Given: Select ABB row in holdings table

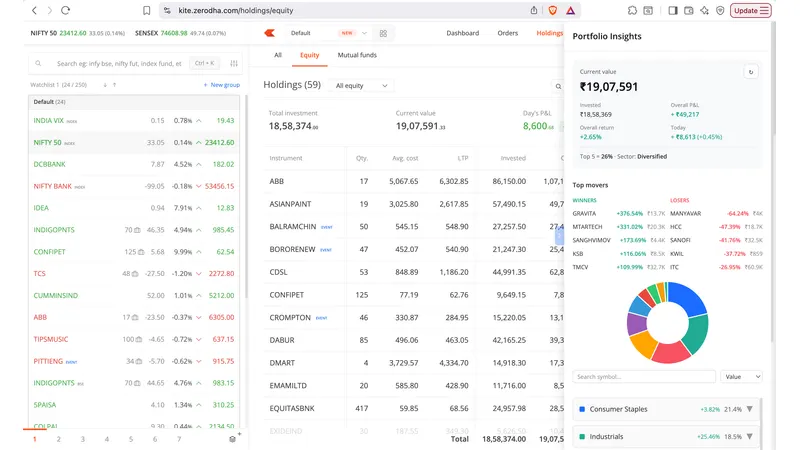Looking at the screenshot, I should pyautogui.click(x=413, y=181).
